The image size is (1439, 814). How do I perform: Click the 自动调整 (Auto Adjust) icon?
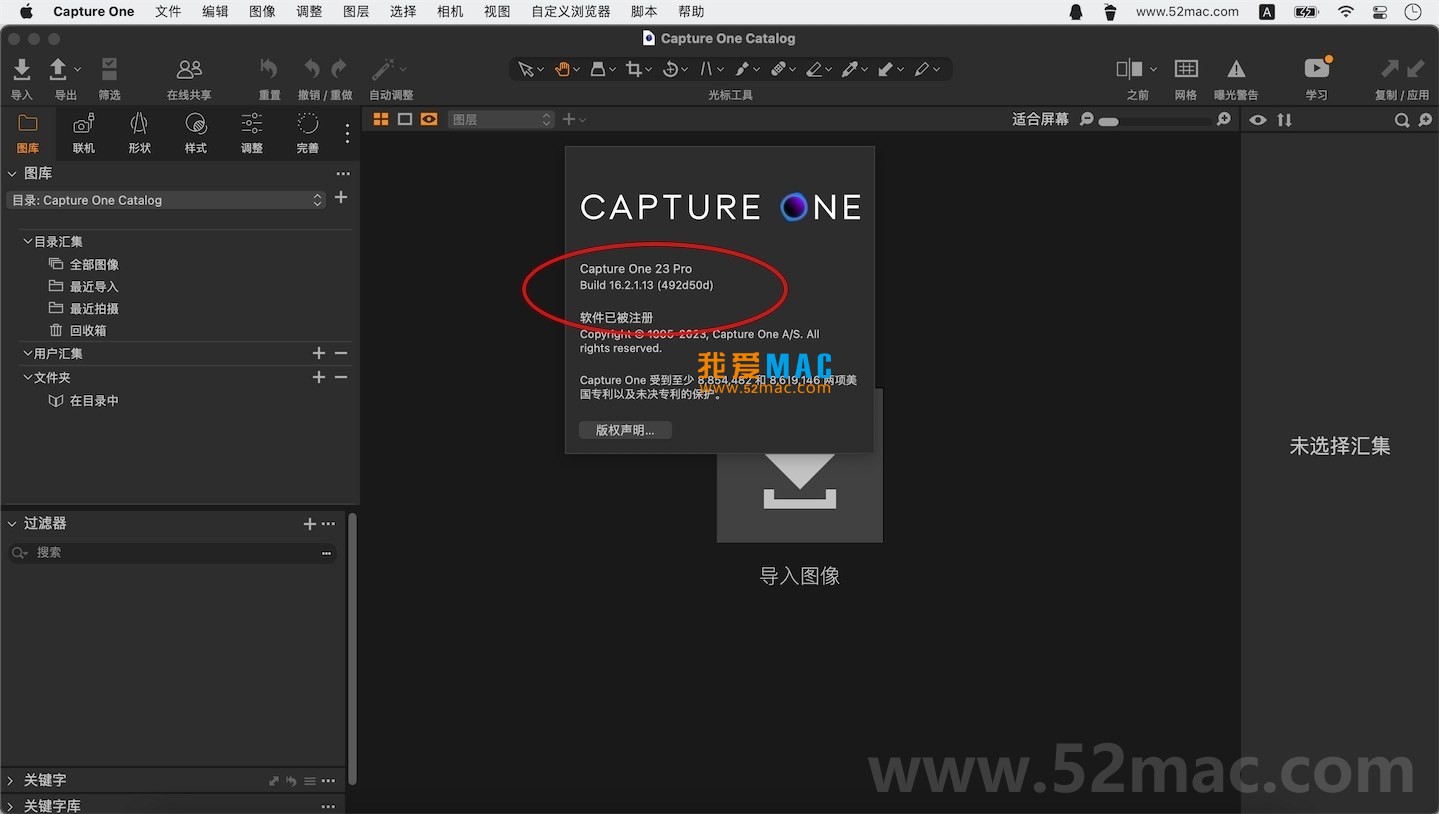pos(385,69)
